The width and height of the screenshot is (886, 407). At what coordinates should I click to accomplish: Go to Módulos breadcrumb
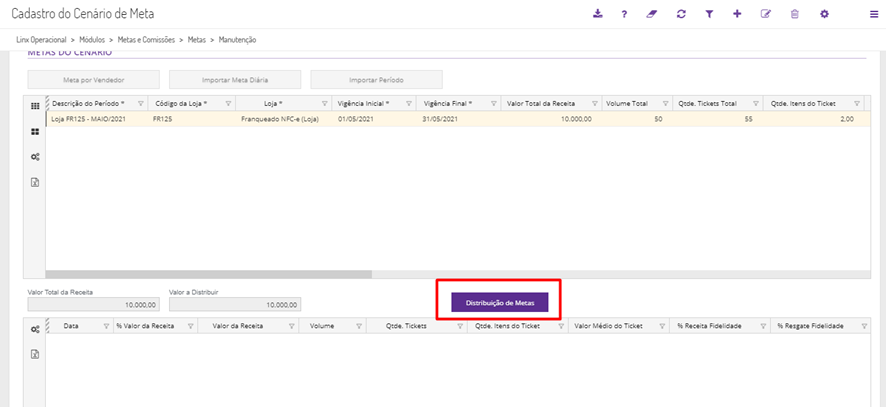click(x=92, y=40)
